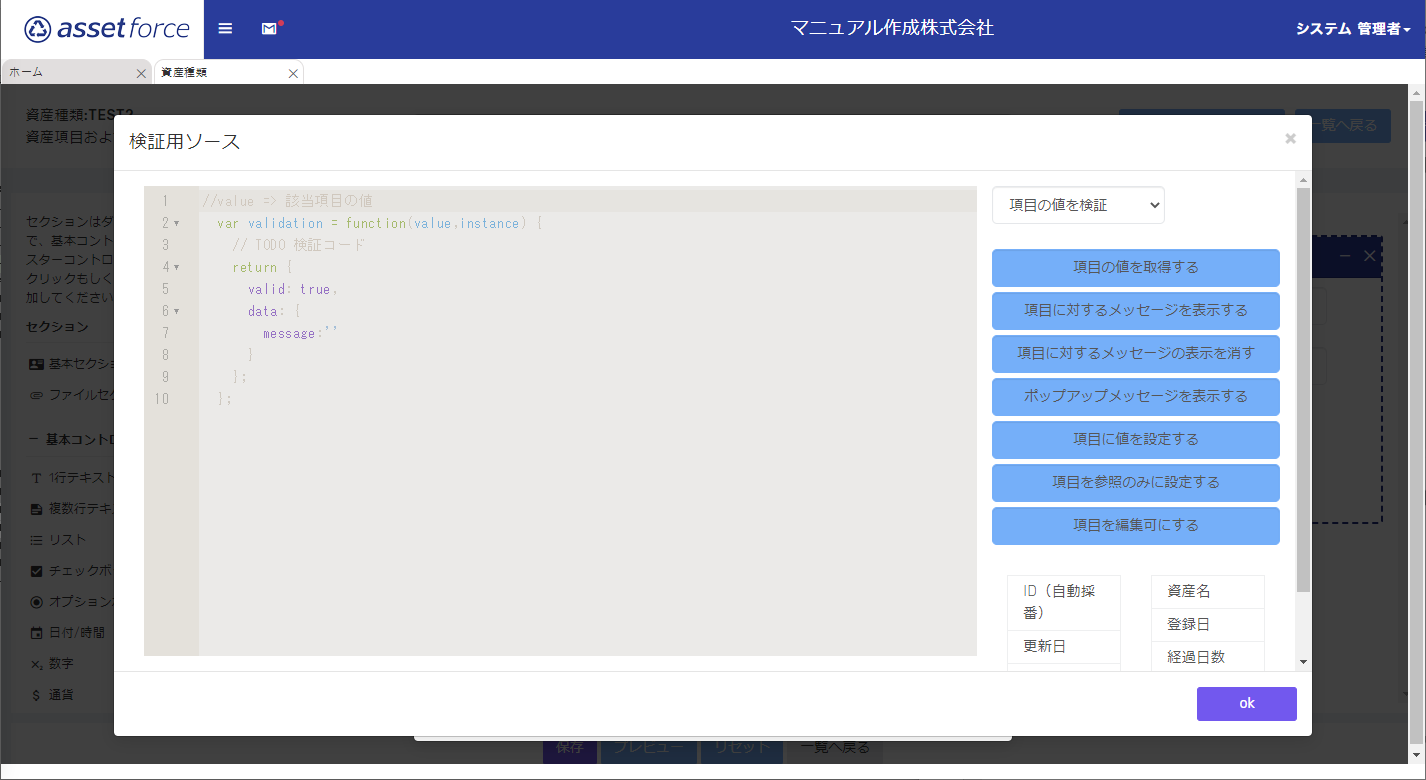This screenshot has height=780, width=1426.
Task: Select 資産名 item in list
Action: (1208, 591)
